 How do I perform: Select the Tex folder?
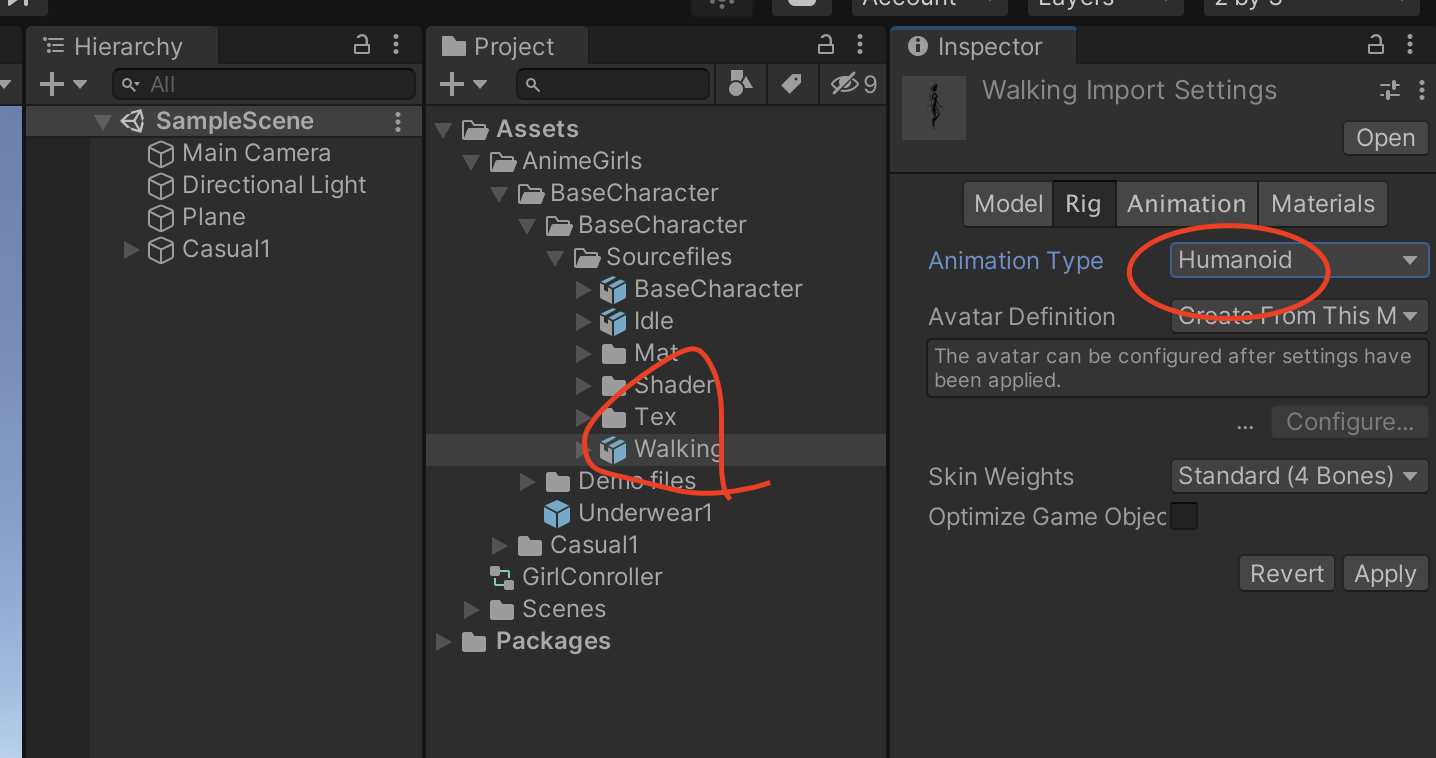click(655, 417)
